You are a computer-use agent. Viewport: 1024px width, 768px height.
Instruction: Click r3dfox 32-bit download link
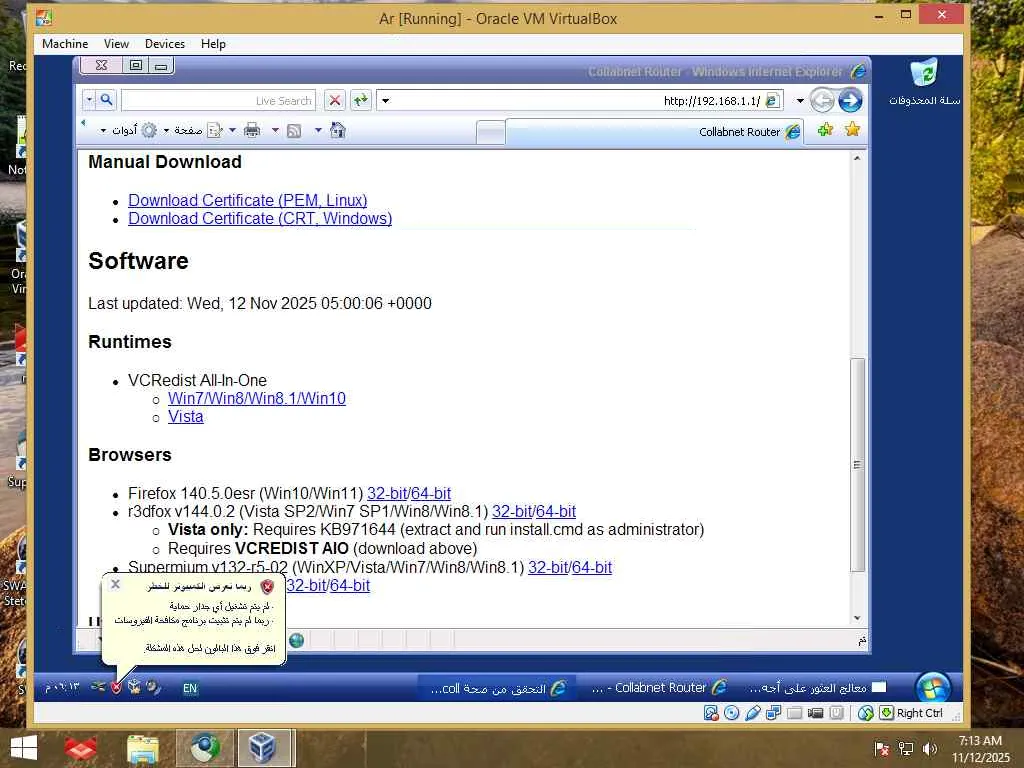pyautogui.click(x=512, y=511)
